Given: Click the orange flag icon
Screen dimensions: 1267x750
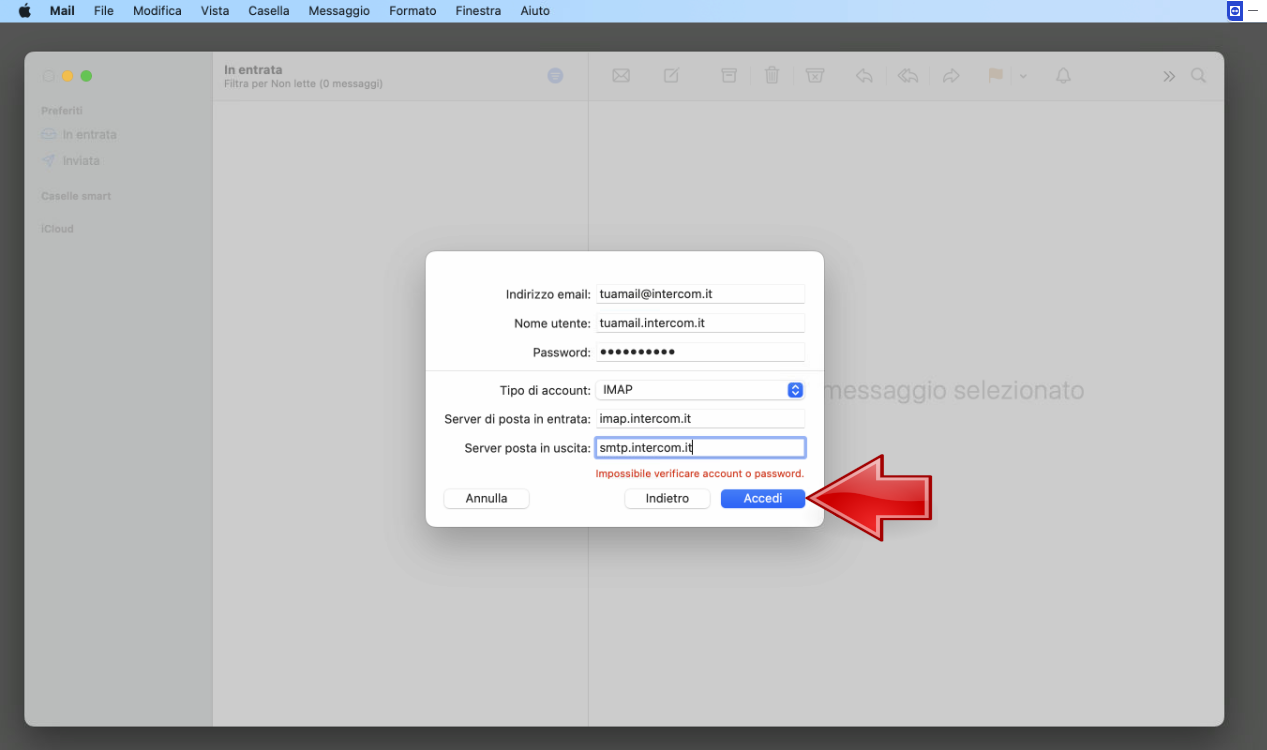Looking at the screenshot, I should 995,76.
